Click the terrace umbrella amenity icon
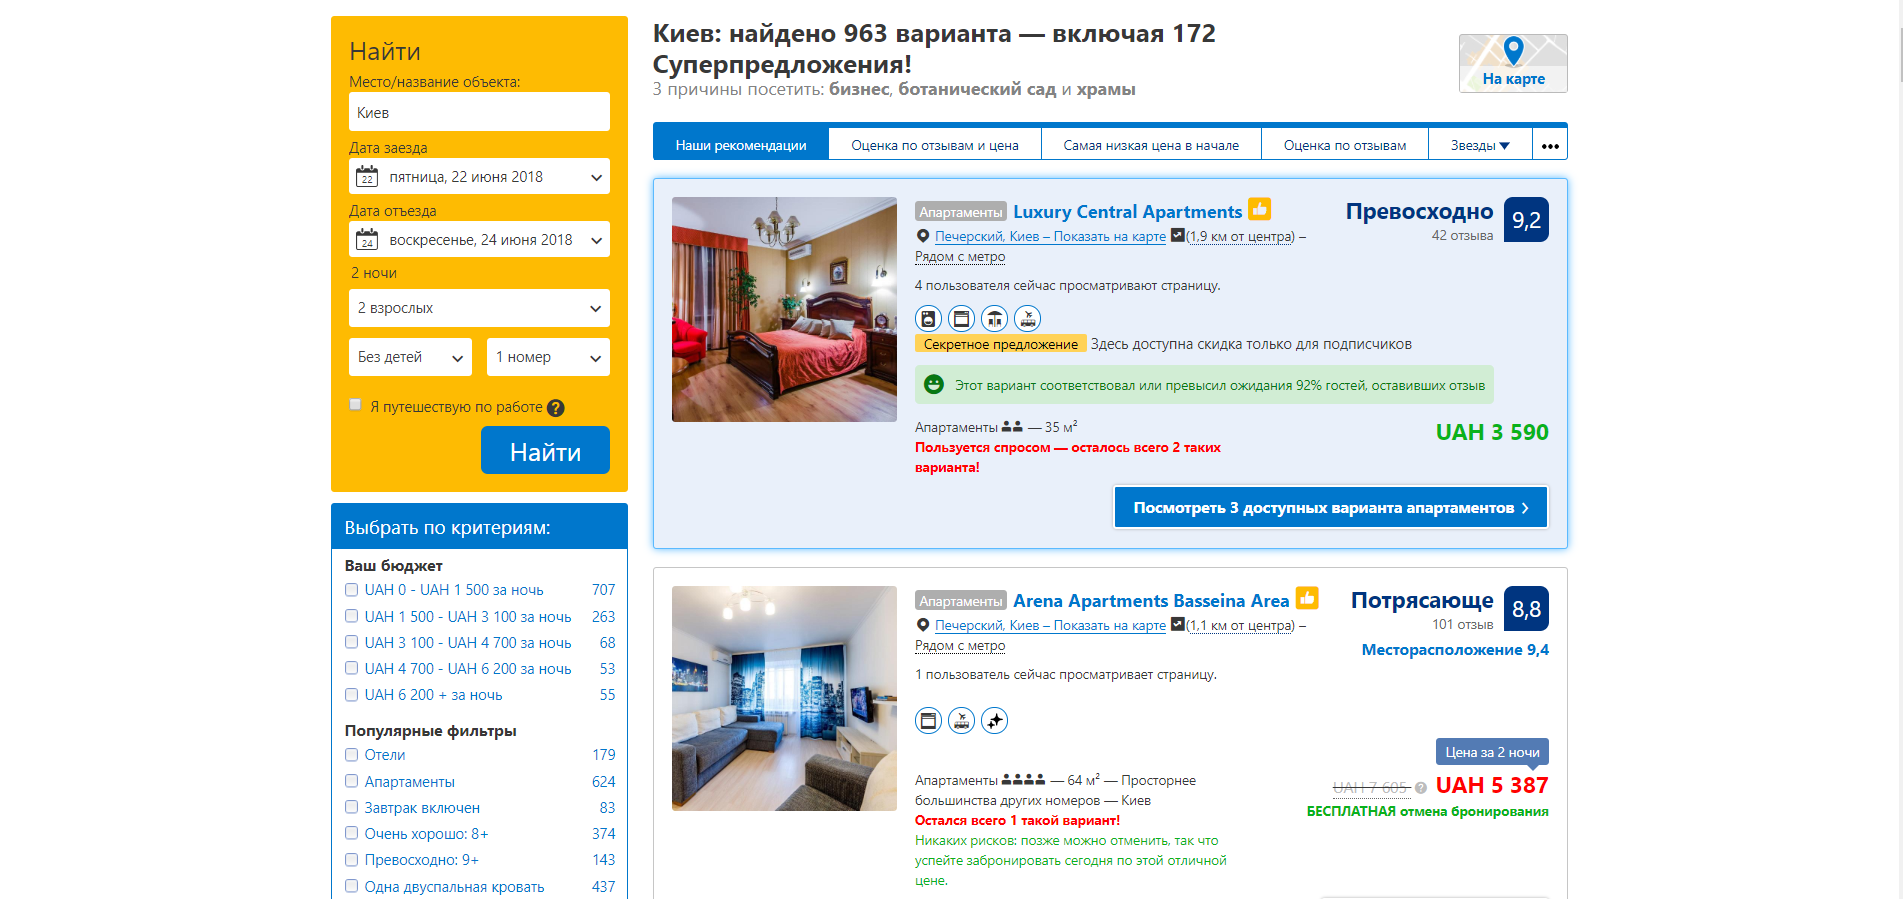Viewport: 1903px width, 899px height. pyautogui.click(x=994, y=319)
